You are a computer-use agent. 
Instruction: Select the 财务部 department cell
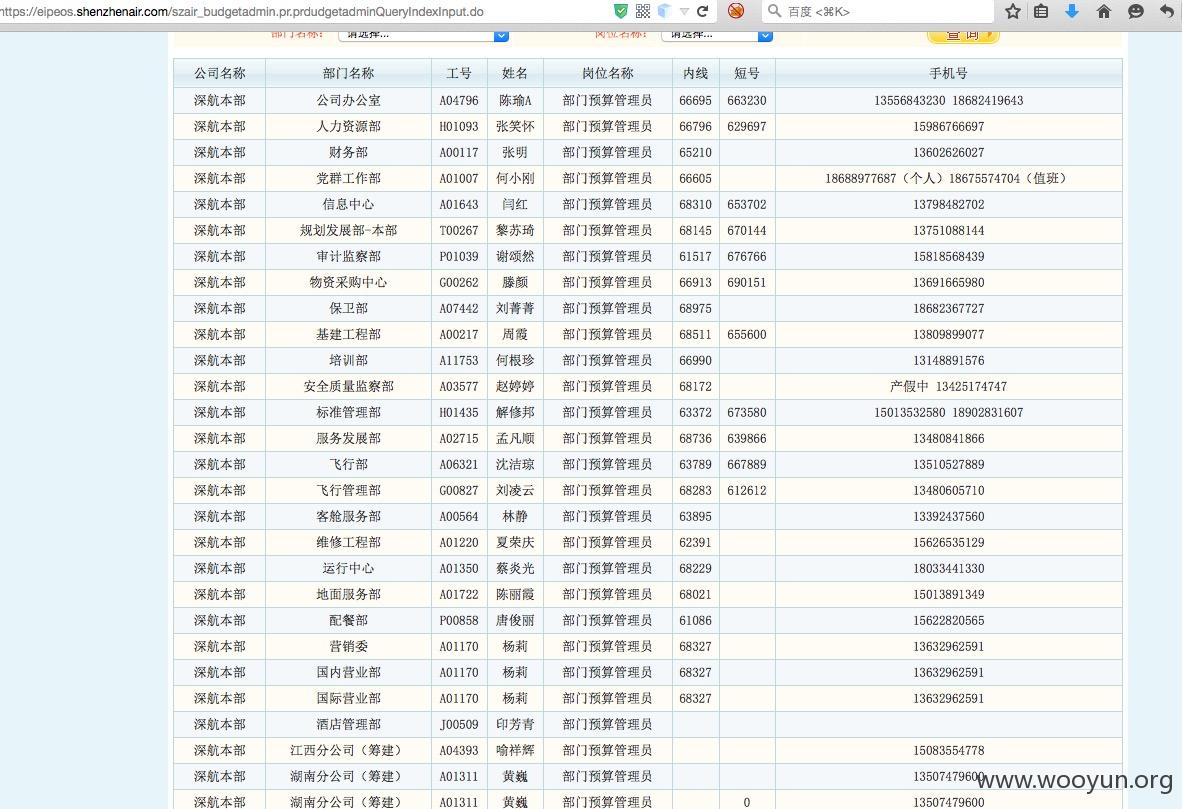point(348,152)
